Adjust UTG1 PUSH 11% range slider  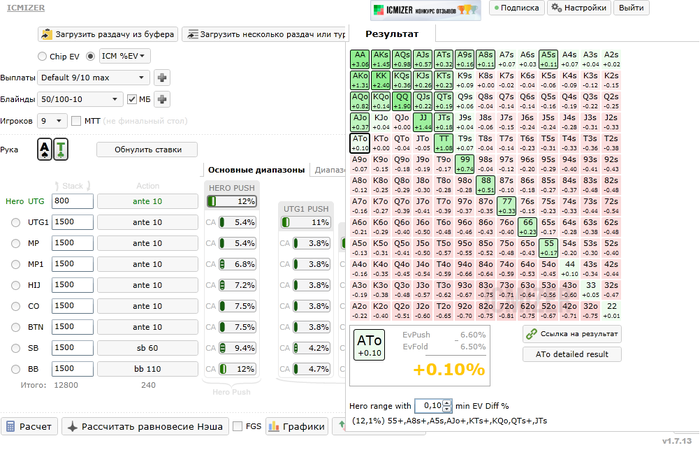[306, 222]
